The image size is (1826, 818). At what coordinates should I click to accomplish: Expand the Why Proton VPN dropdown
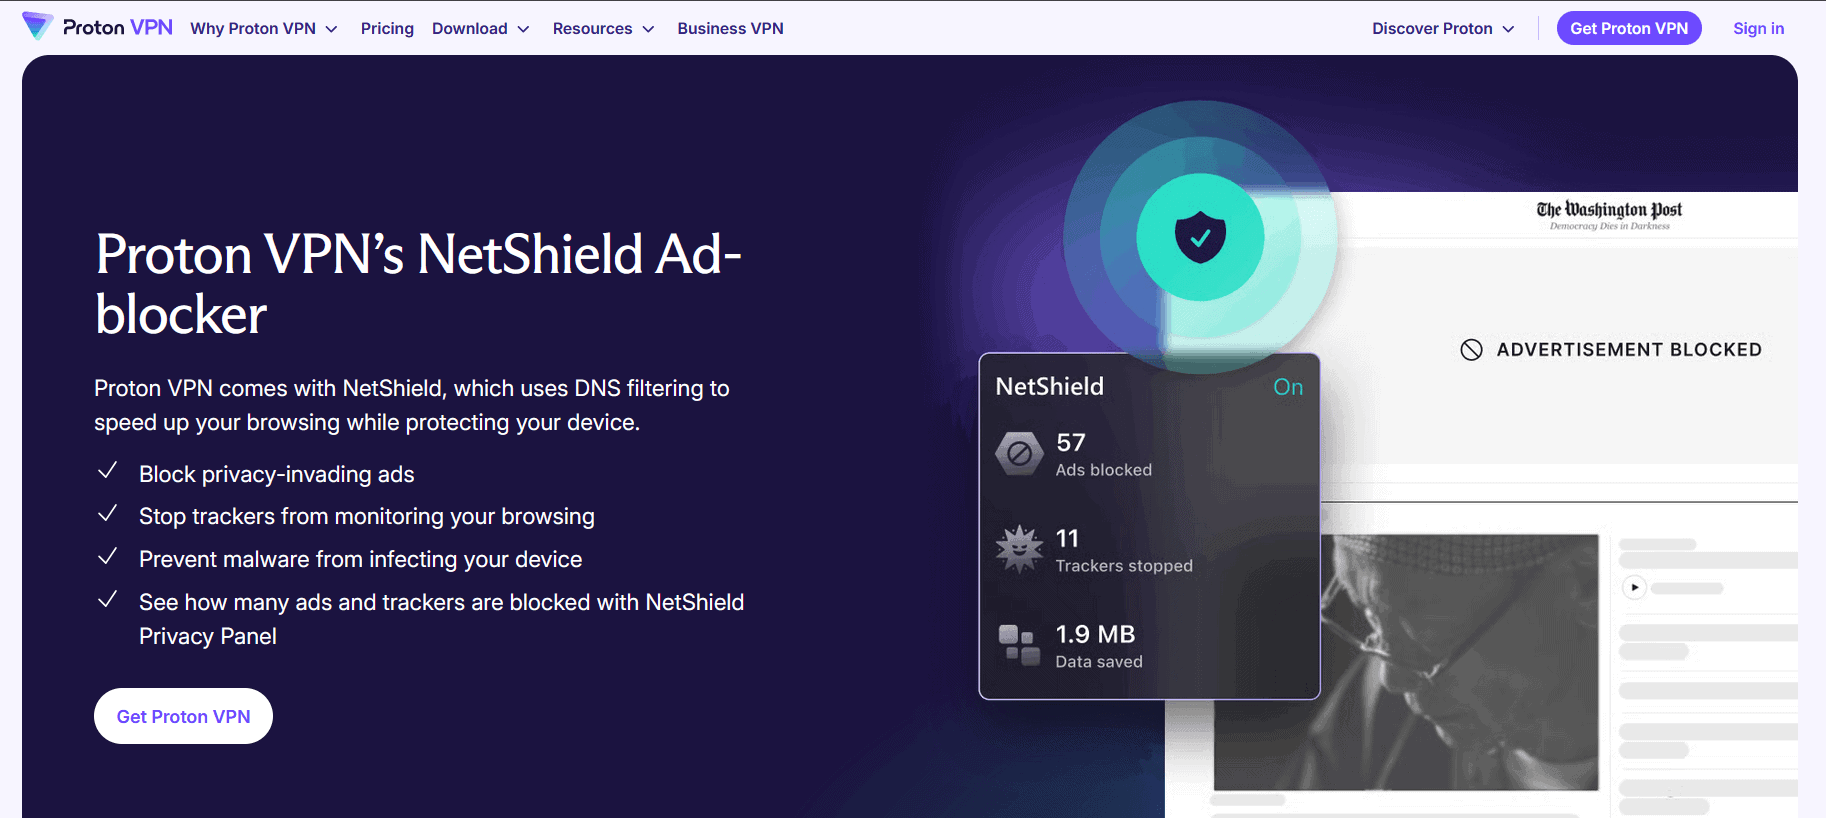tap(264, 29)
